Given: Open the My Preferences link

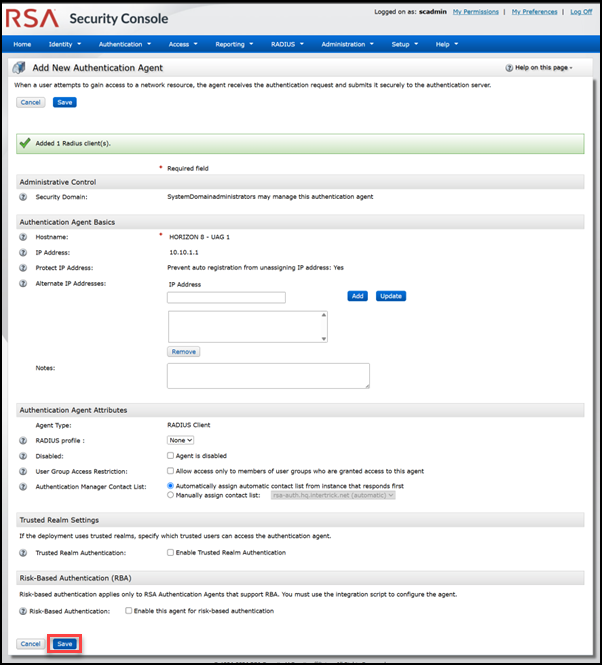Looking at the screenshot, I should (x=535, y=12).
